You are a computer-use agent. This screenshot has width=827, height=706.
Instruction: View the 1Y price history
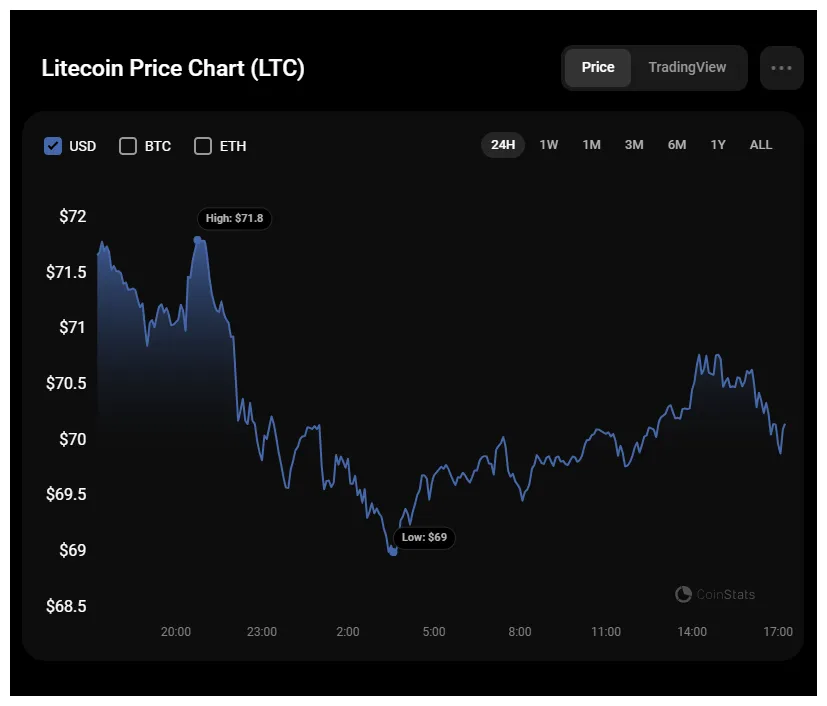click(717, 145)
